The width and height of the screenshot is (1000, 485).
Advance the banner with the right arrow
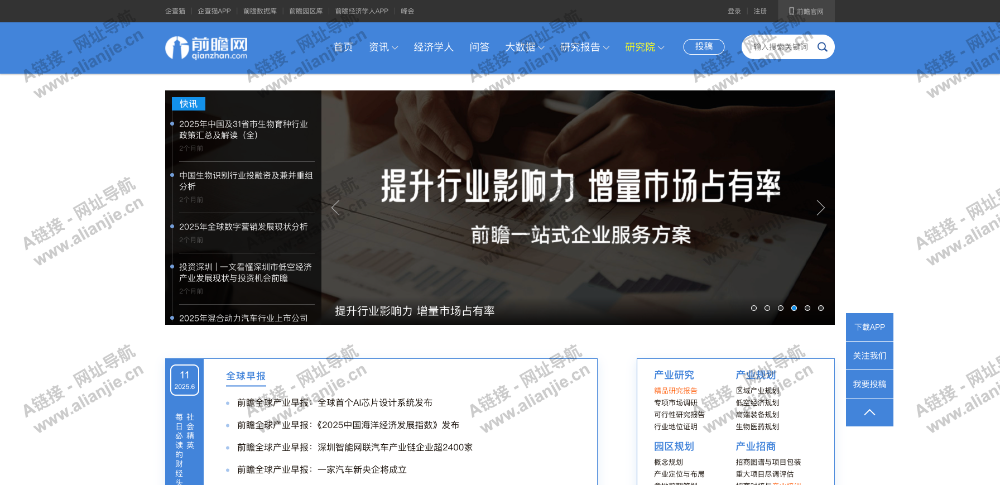pyautogui.click(x=820, y=208)
